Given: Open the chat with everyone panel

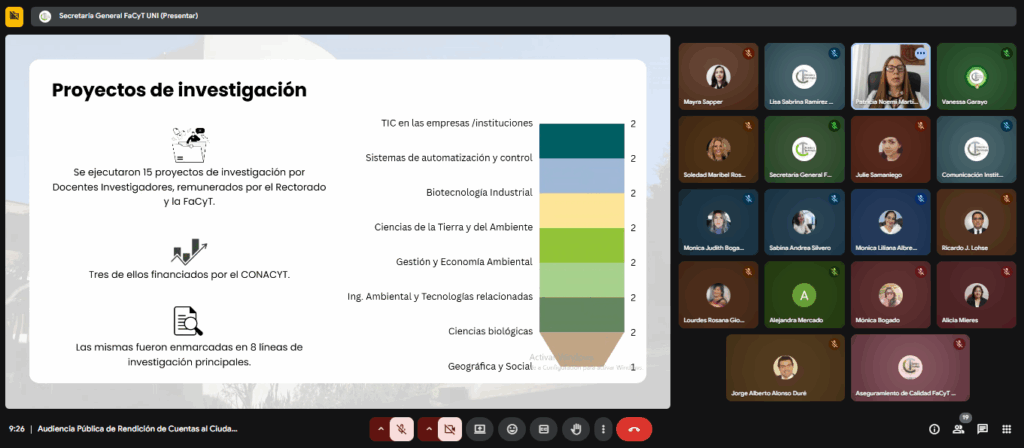Looking at the screenshot, I should (983, 429).
